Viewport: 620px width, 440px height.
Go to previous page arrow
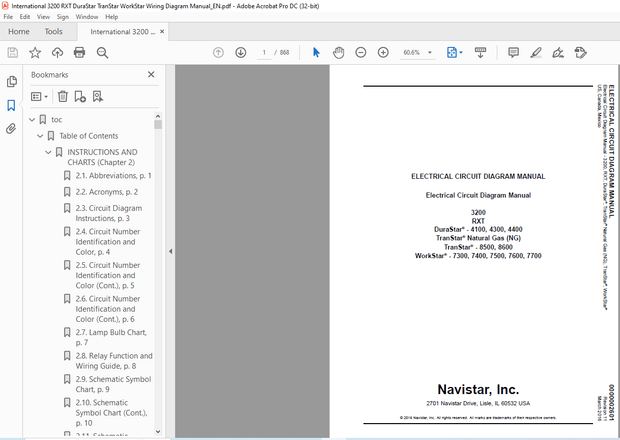click(x=218, y=53)
